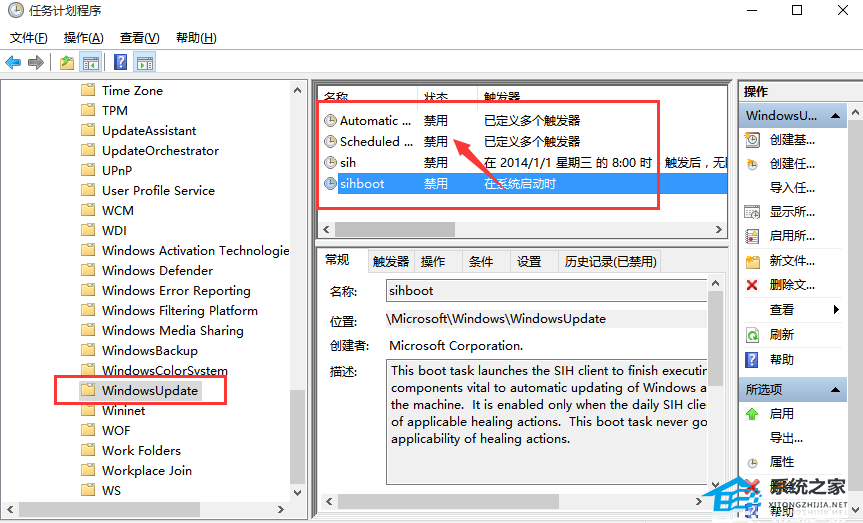Screen dimensions: 863x523
Task: Click the 名称 field showing sihboot
Action: [x=546, y=291]
